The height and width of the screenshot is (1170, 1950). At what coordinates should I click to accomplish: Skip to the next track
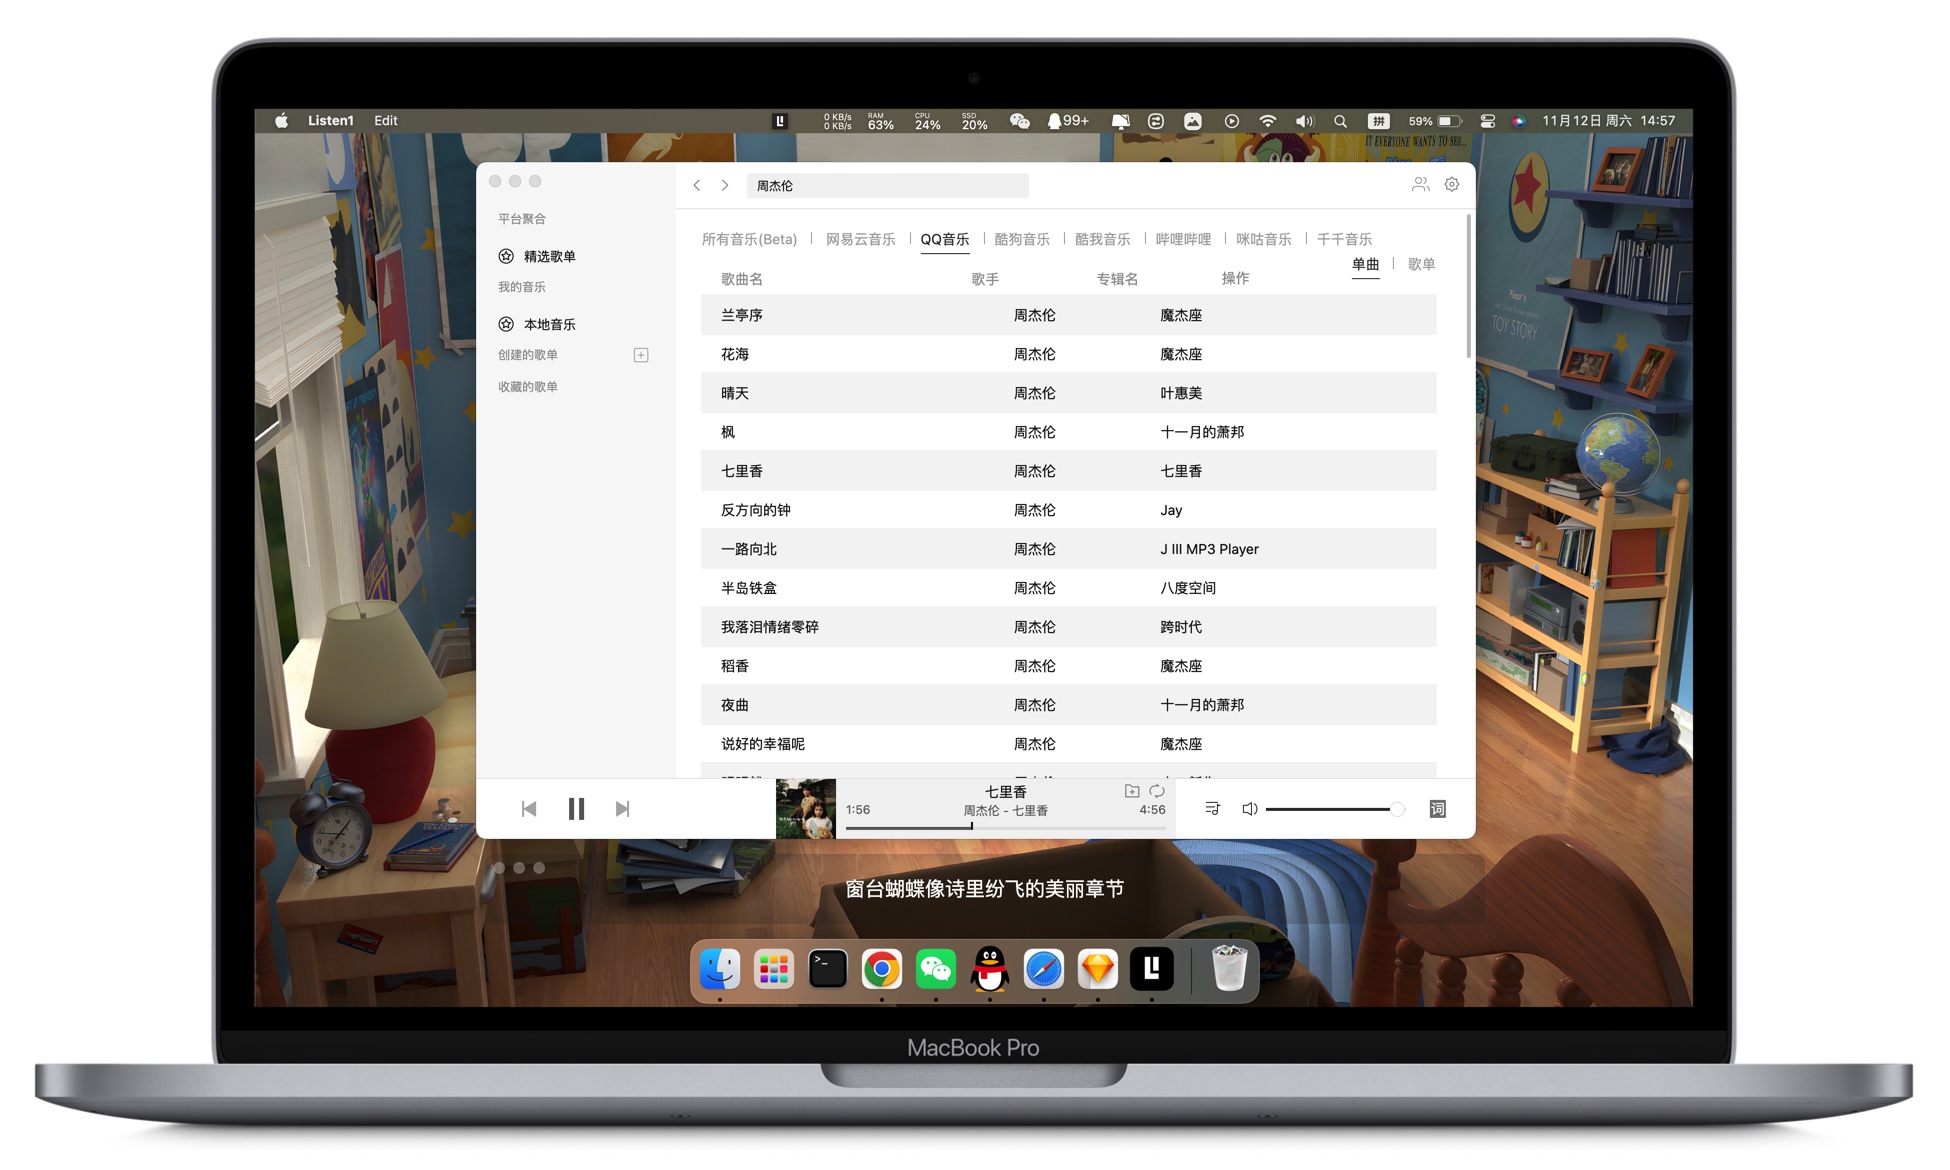[x=622, y=808]
